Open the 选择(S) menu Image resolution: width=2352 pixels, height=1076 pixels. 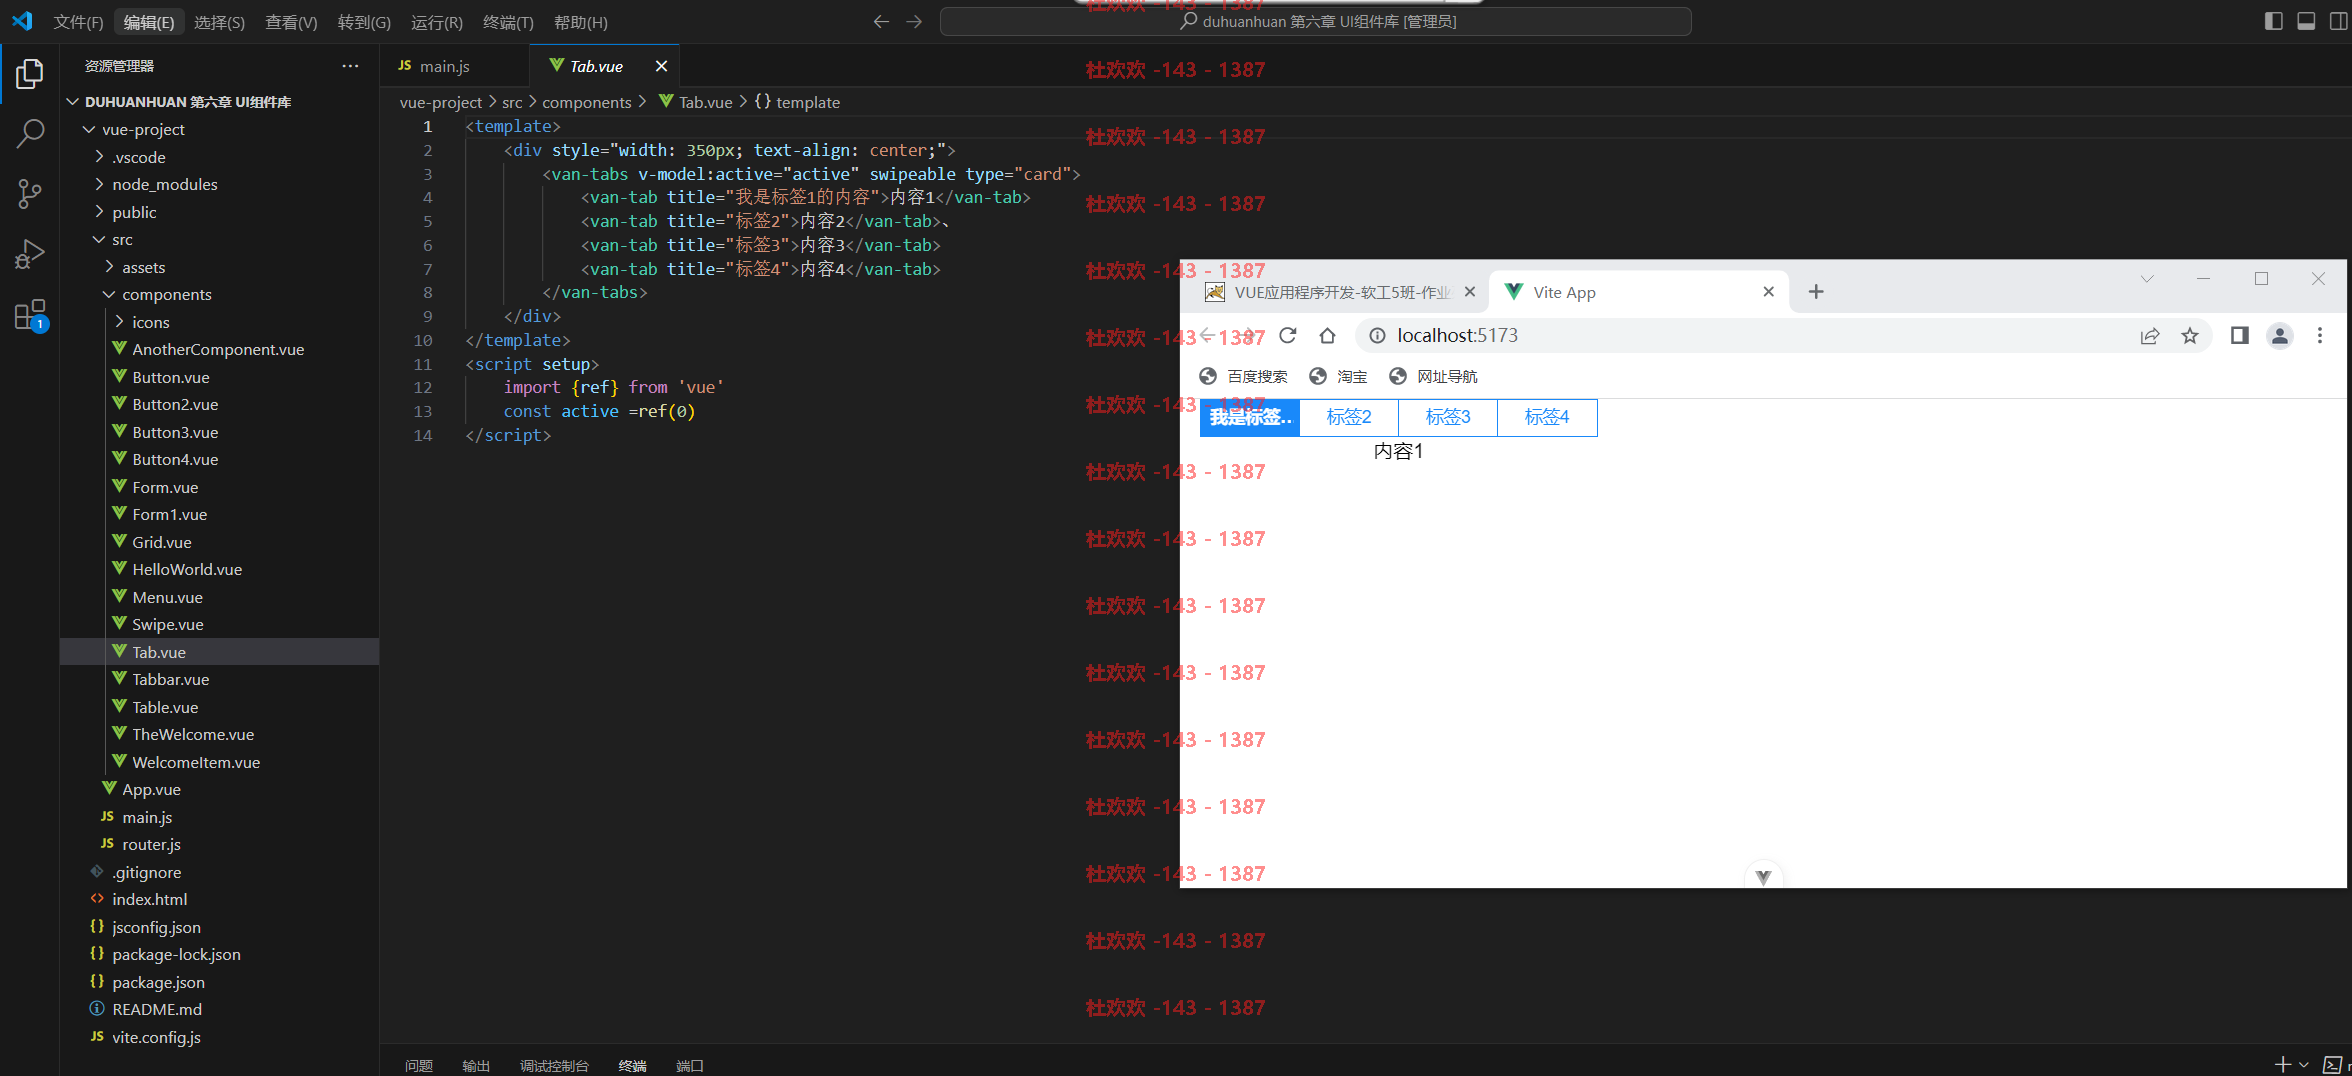219,22
